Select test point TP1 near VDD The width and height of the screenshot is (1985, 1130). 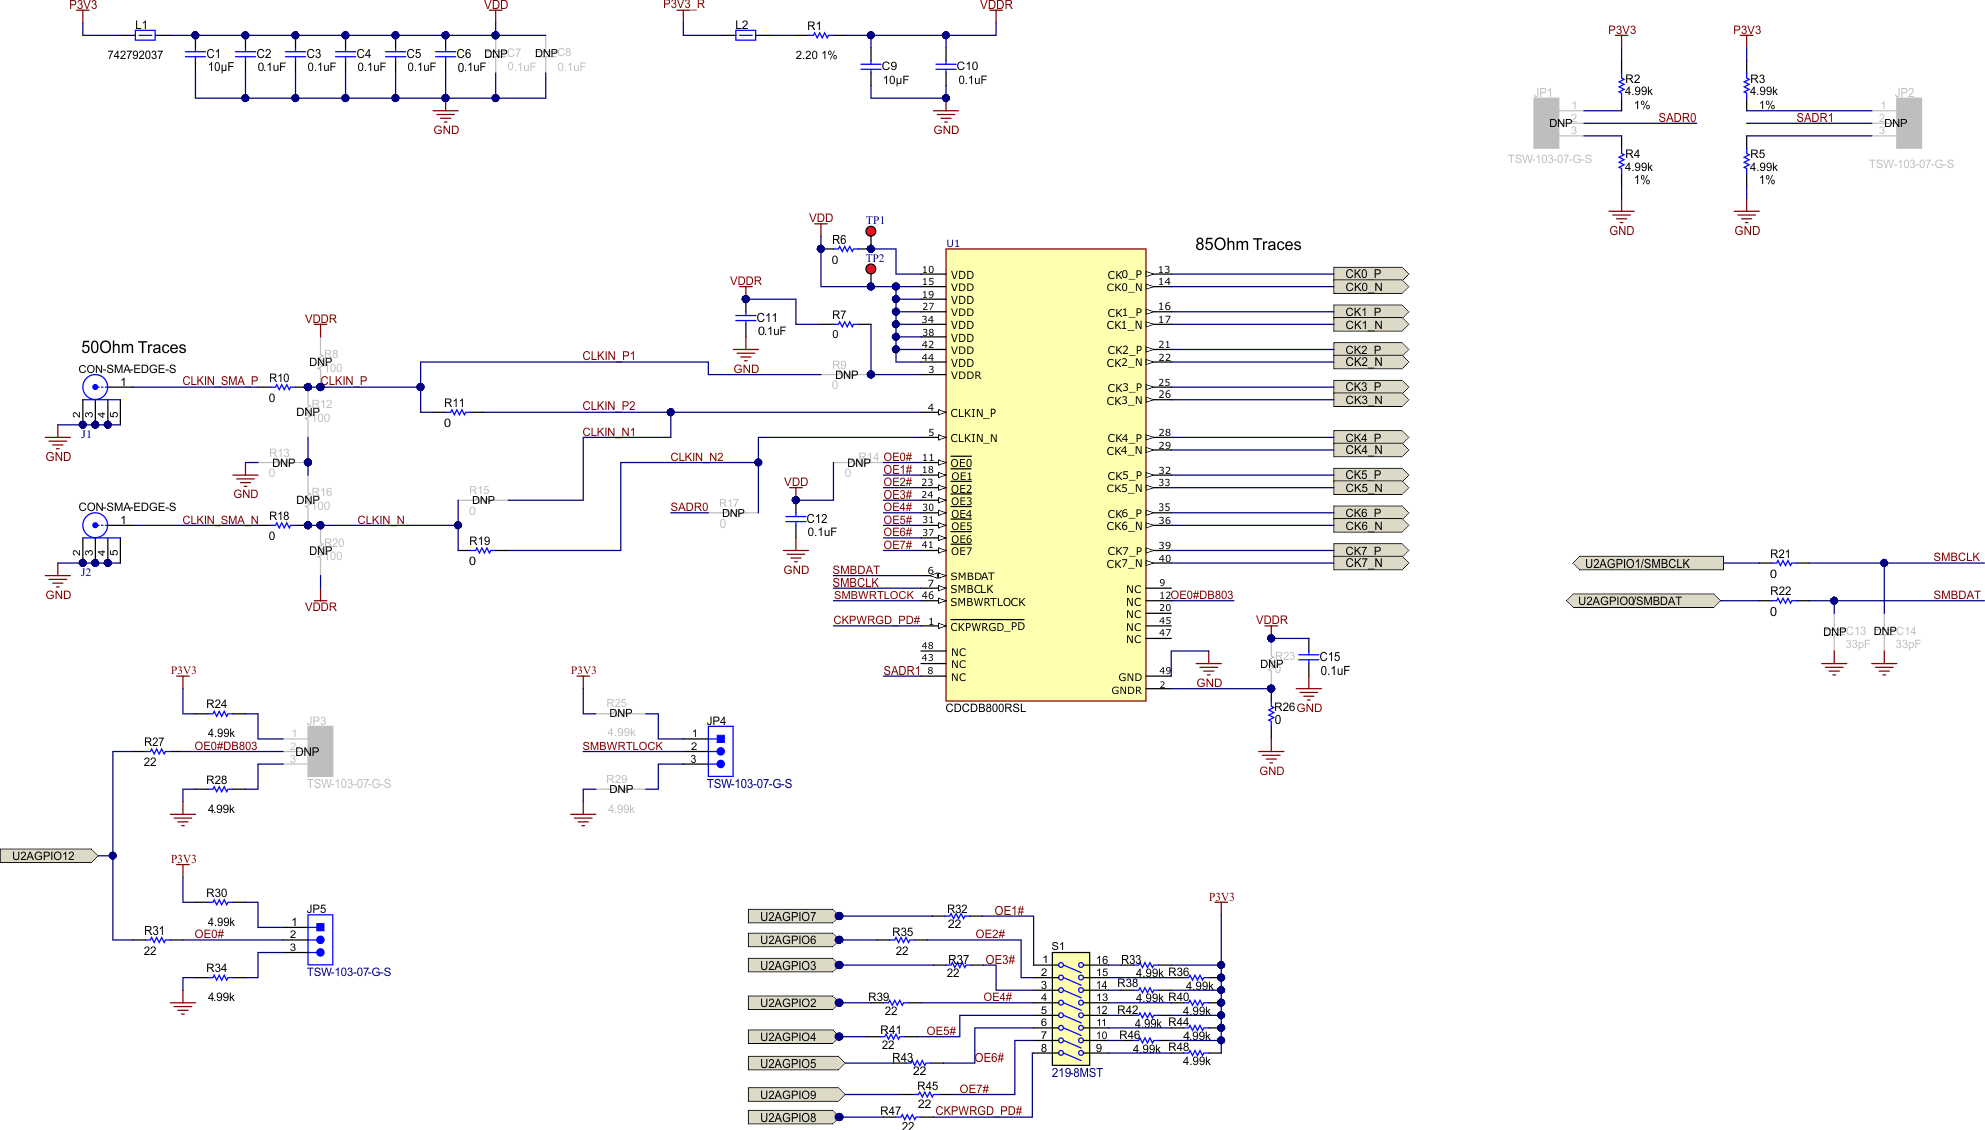(873, 230)
